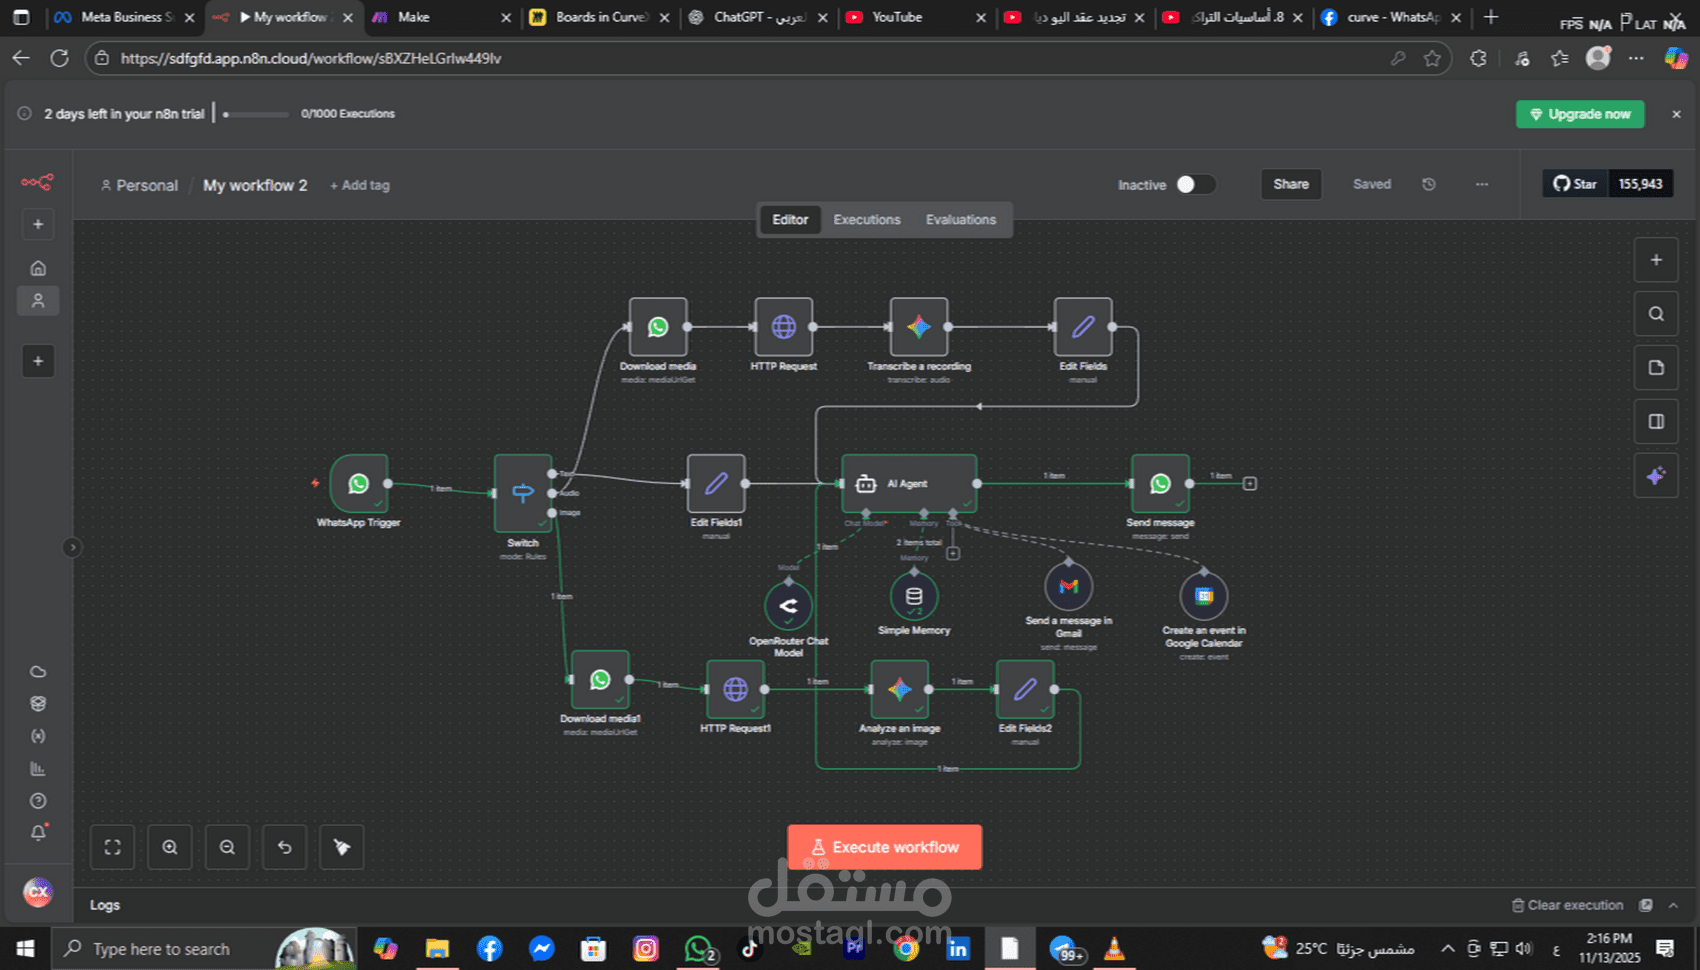Open the AI assistant sparkle button

pyautogui.click(x=1656, y=476)
